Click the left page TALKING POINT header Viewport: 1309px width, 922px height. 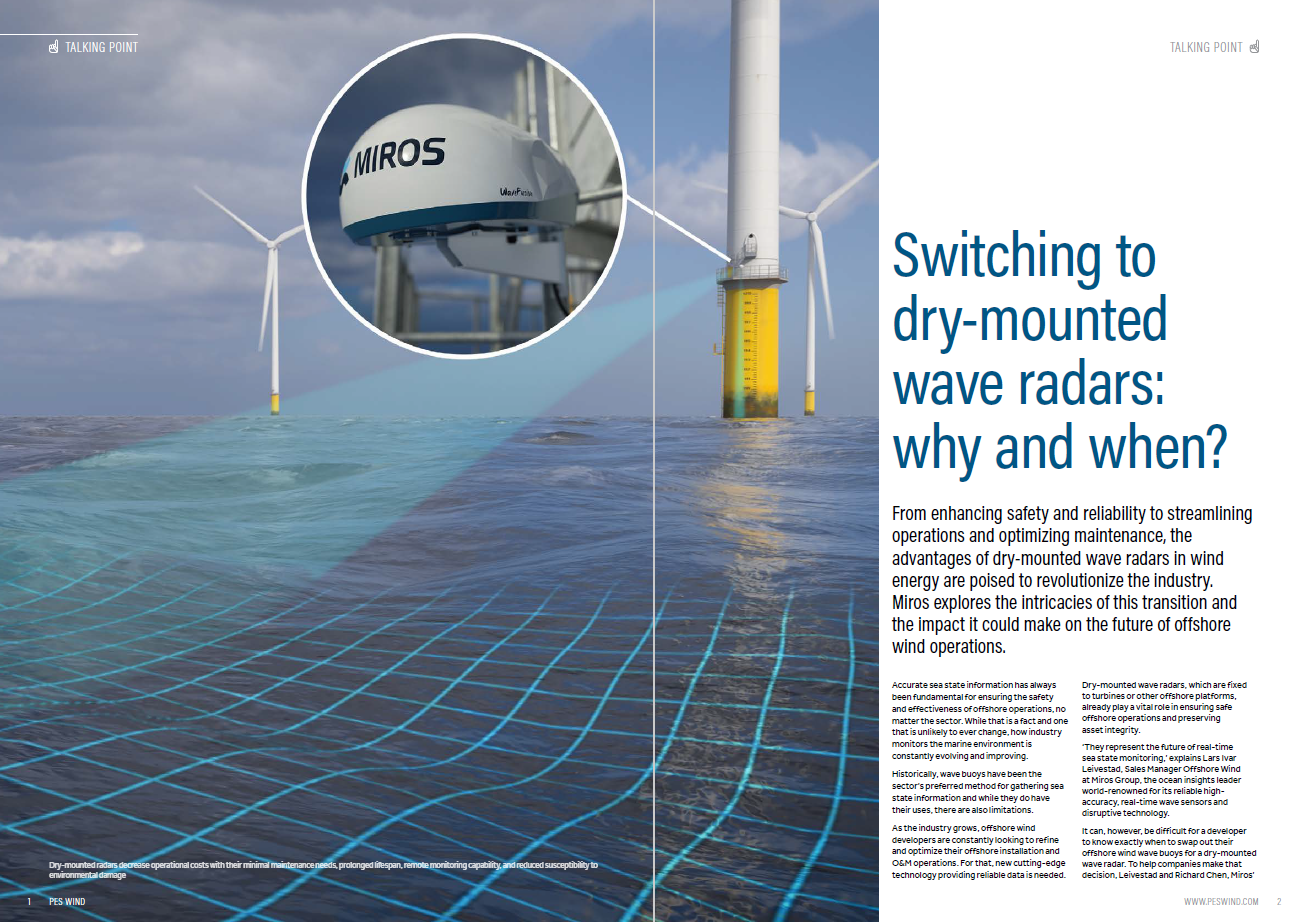point(102,47)
